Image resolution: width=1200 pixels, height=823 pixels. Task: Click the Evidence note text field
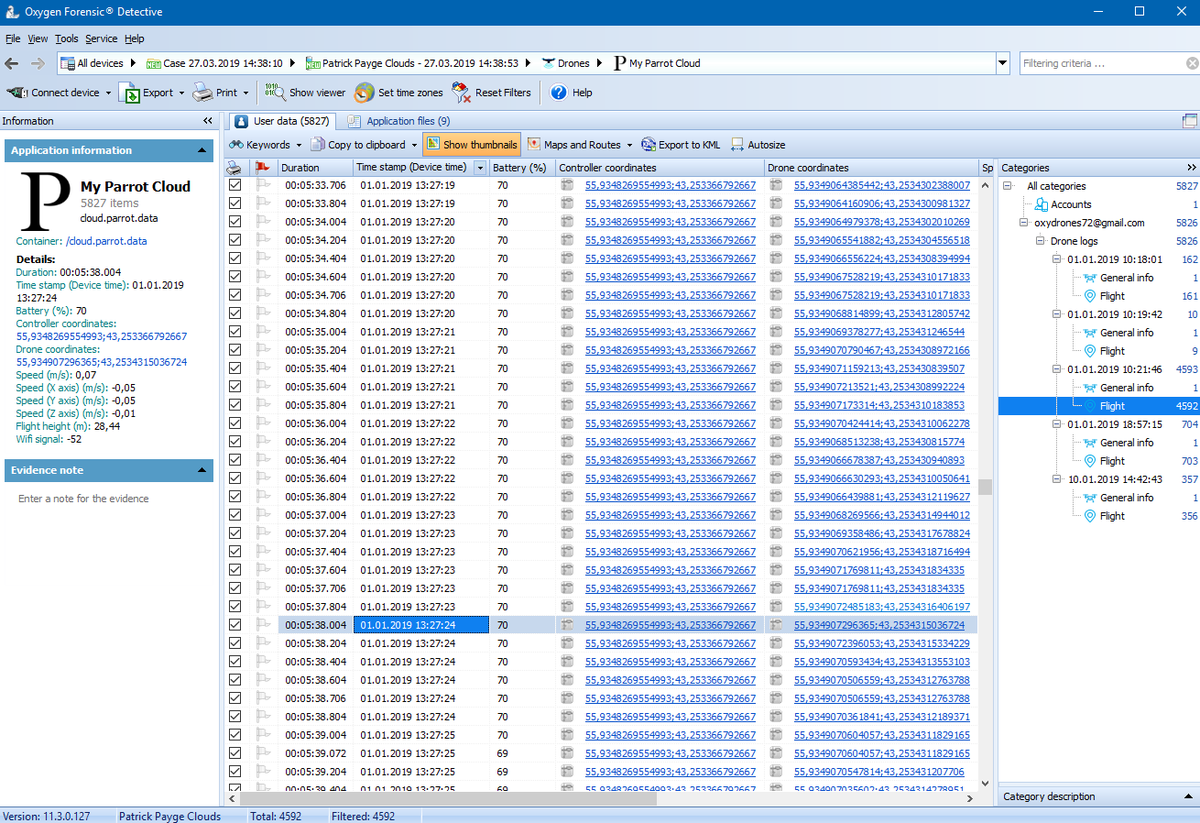109,498
